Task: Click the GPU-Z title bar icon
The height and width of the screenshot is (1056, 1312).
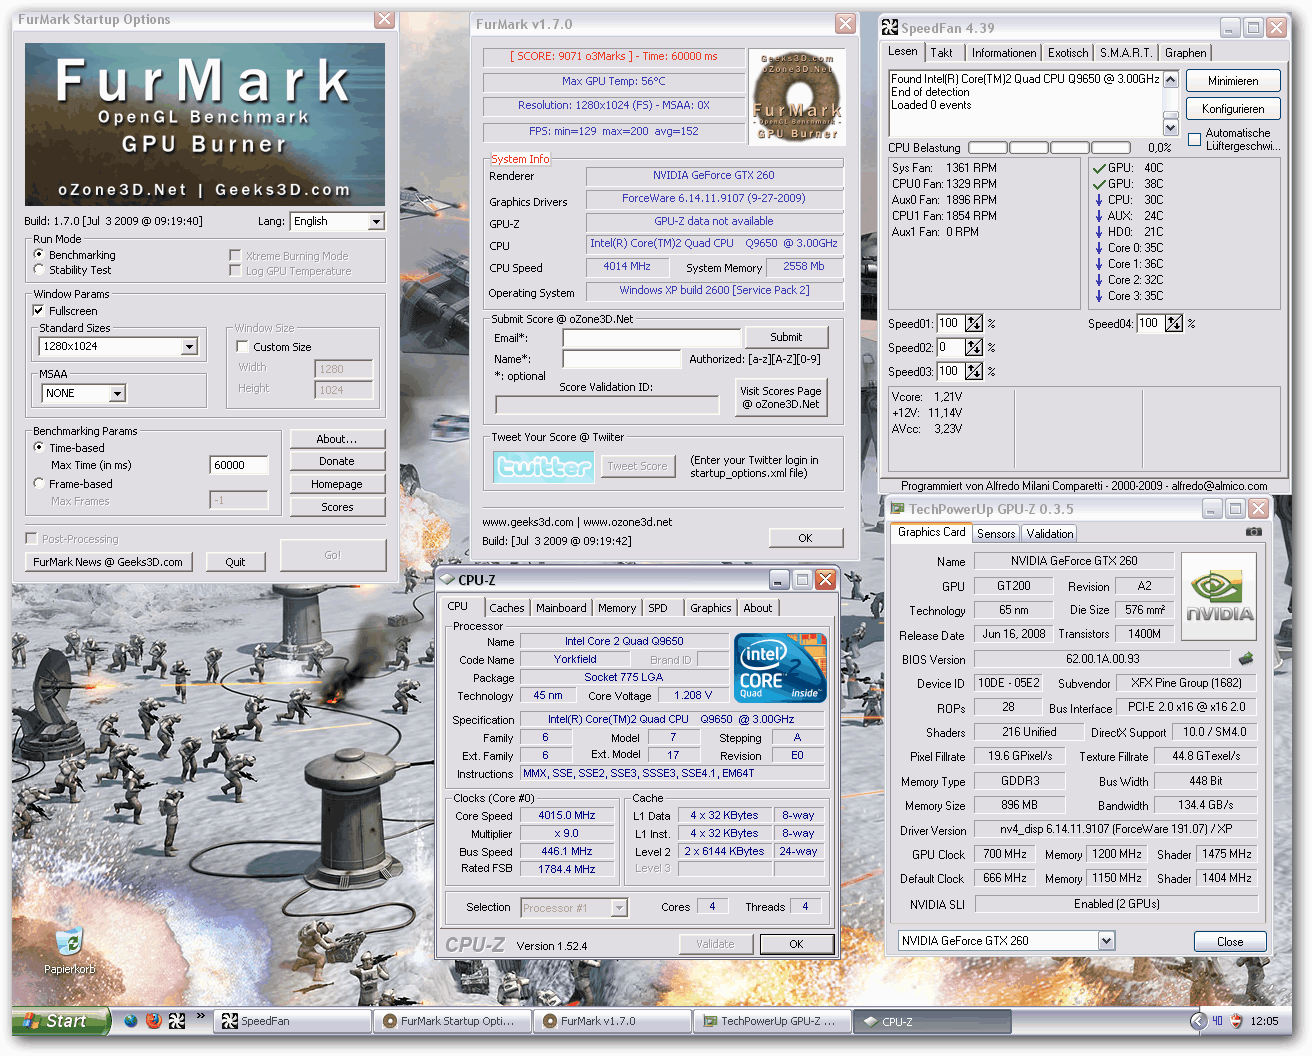Action: pyautogui.click(x=898, y=509)
